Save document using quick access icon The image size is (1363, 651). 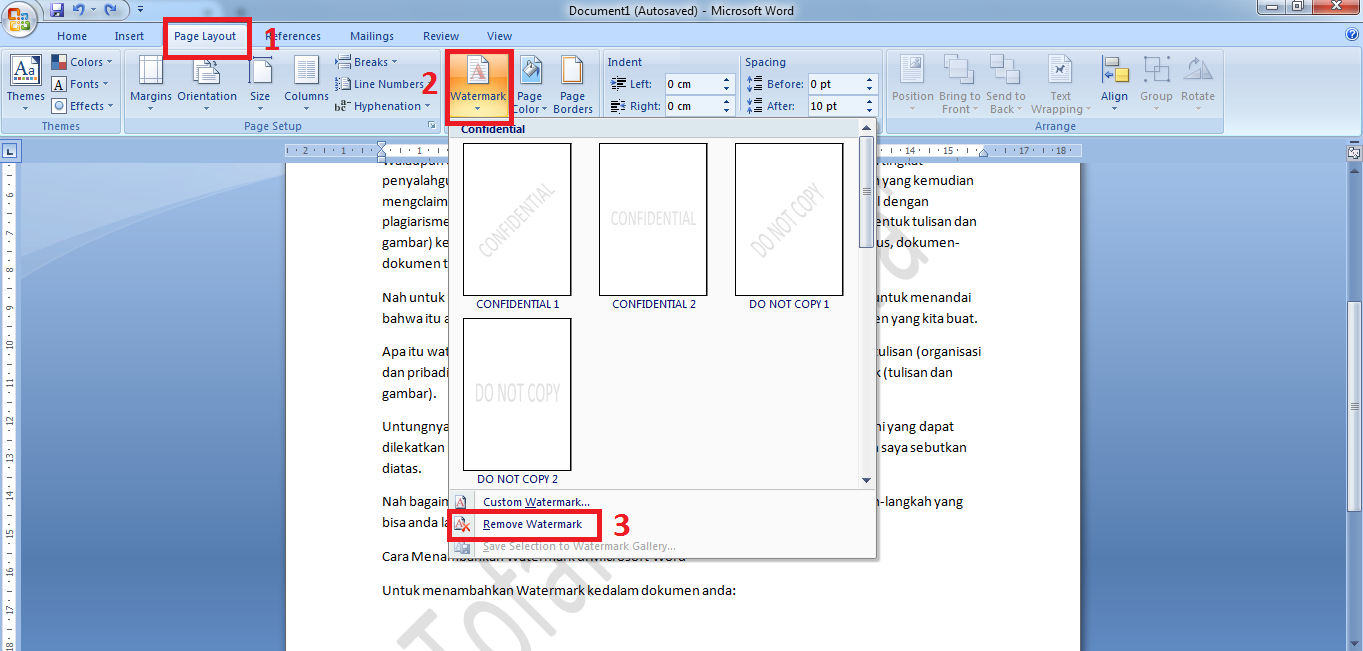(57, 11)
